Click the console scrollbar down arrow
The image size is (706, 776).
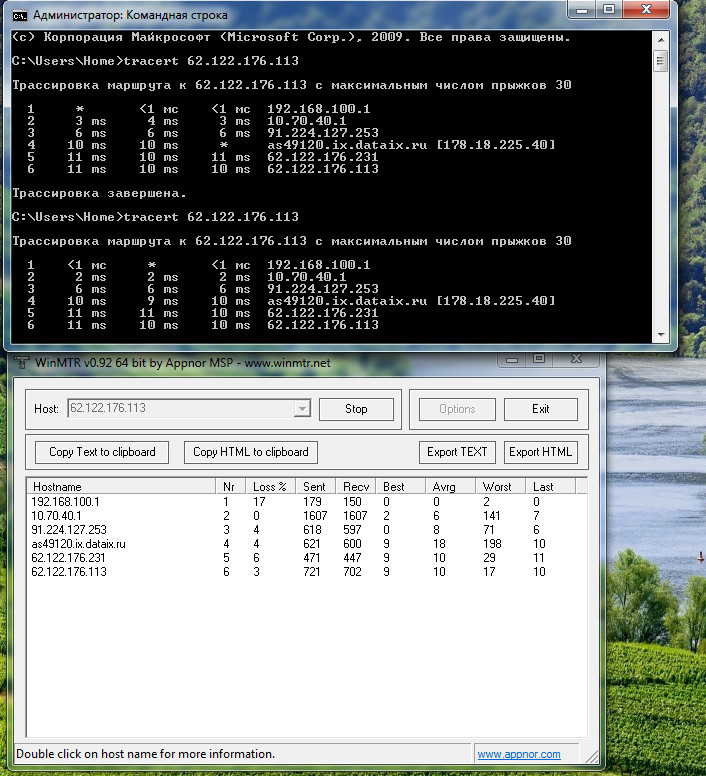click(660, 336)
